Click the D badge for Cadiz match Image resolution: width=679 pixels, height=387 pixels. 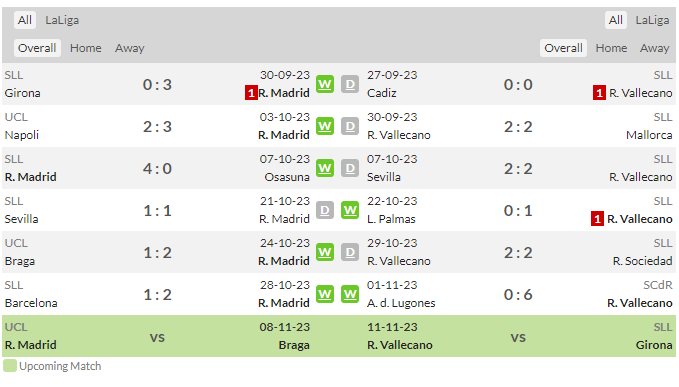pyautogui.click(x=350, y=84)
